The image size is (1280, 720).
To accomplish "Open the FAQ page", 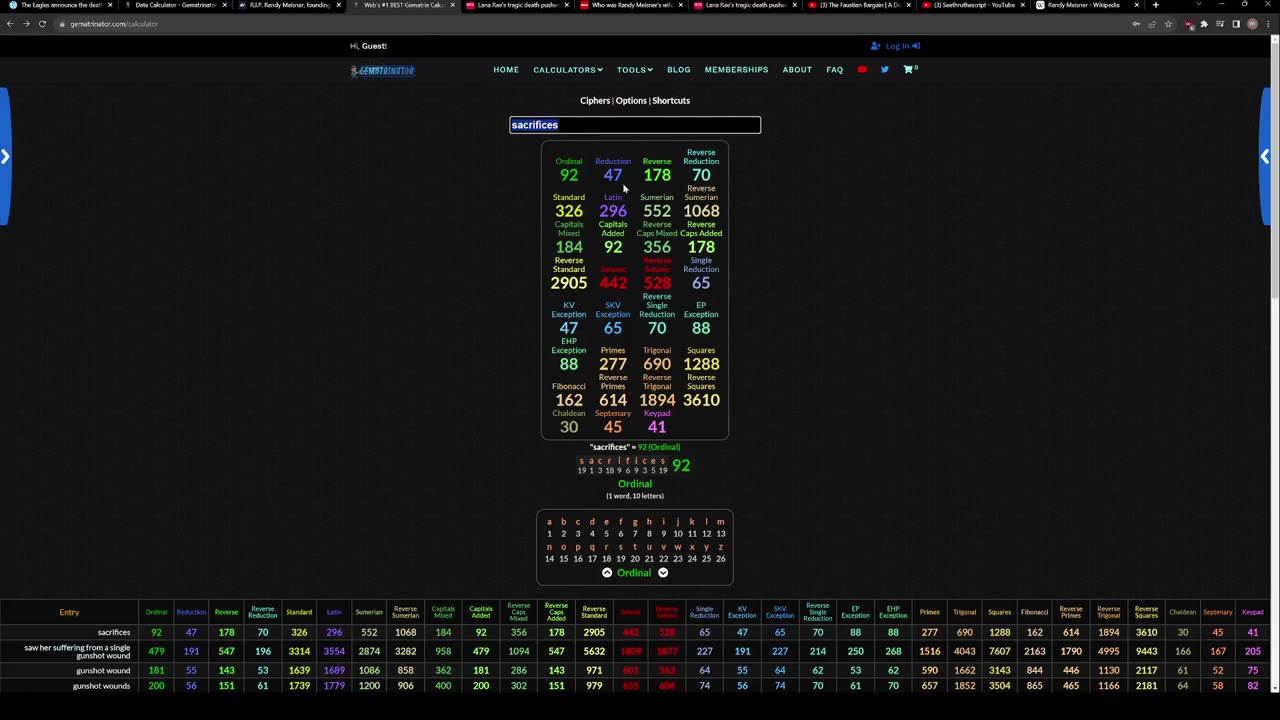I will coord(835,70).
